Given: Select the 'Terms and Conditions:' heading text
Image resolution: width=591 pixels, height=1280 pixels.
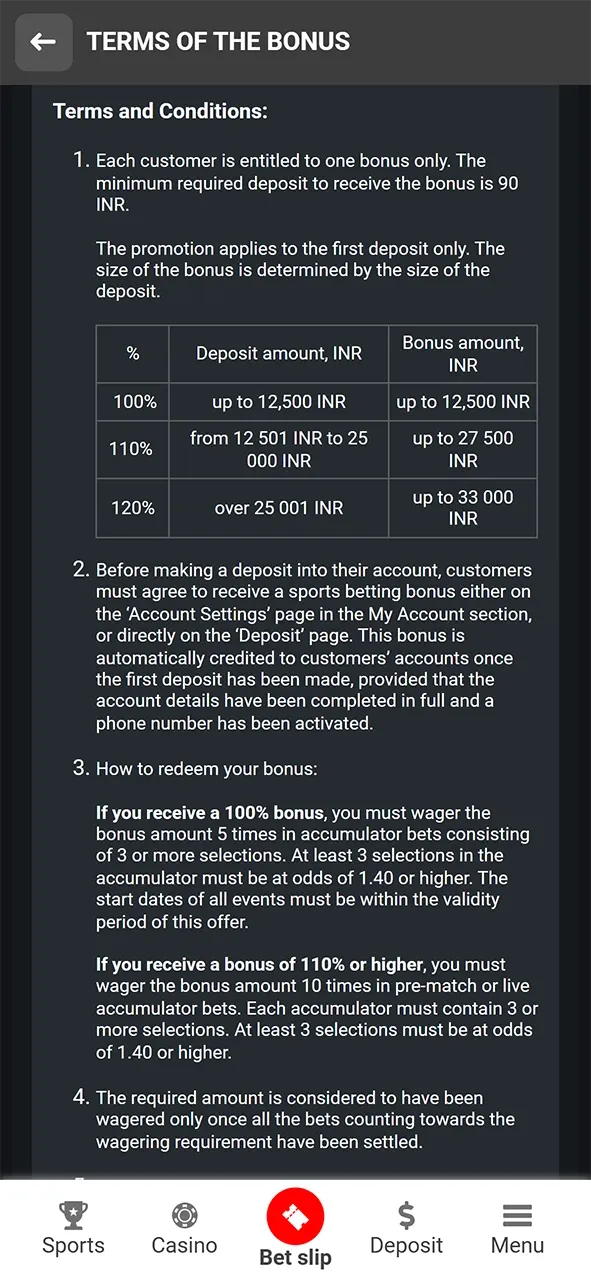Looking at the screenshot, I should pyautogui.click(x=160, y=111).
